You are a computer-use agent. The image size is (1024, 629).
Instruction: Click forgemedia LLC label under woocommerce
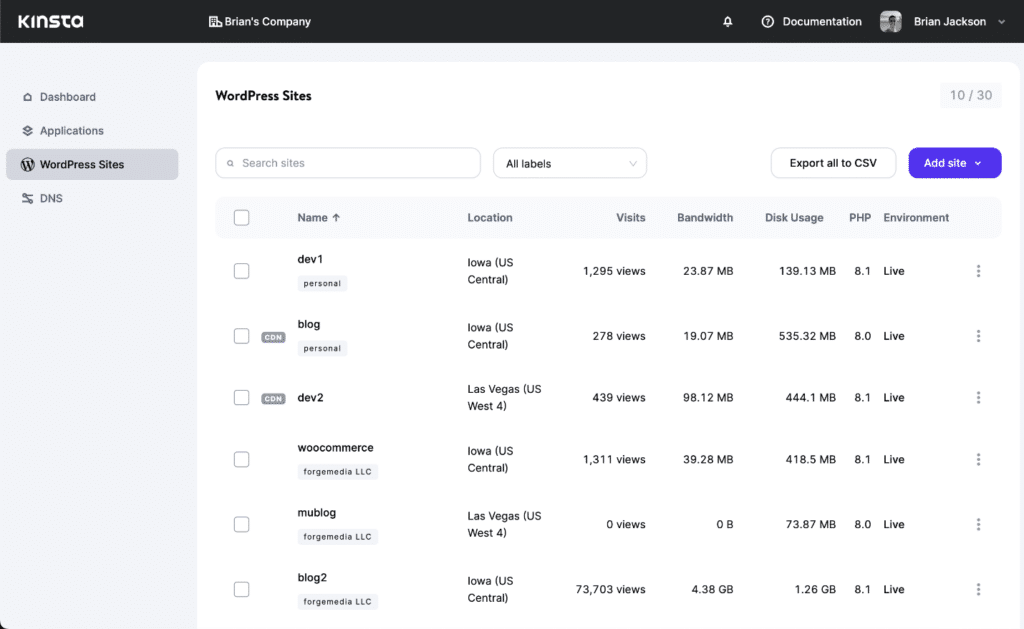(x=337, y=472)
